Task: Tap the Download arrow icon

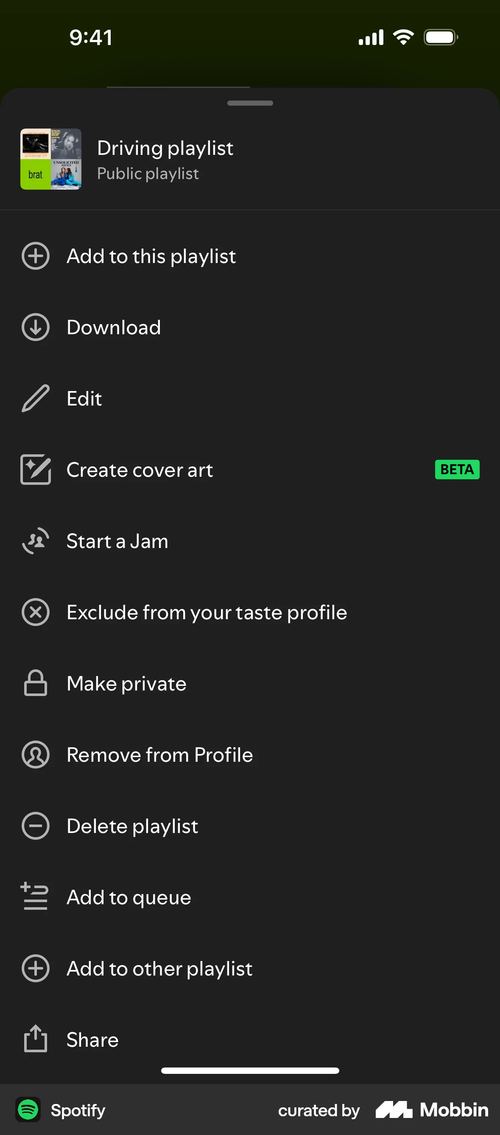Action: coord(35,327)
